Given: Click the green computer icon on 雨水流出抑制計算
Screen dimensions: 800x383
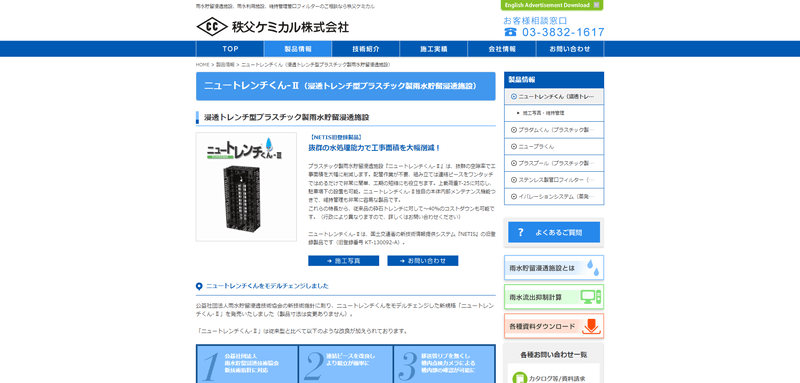Looking at the screenshot, I should [591, 297].
